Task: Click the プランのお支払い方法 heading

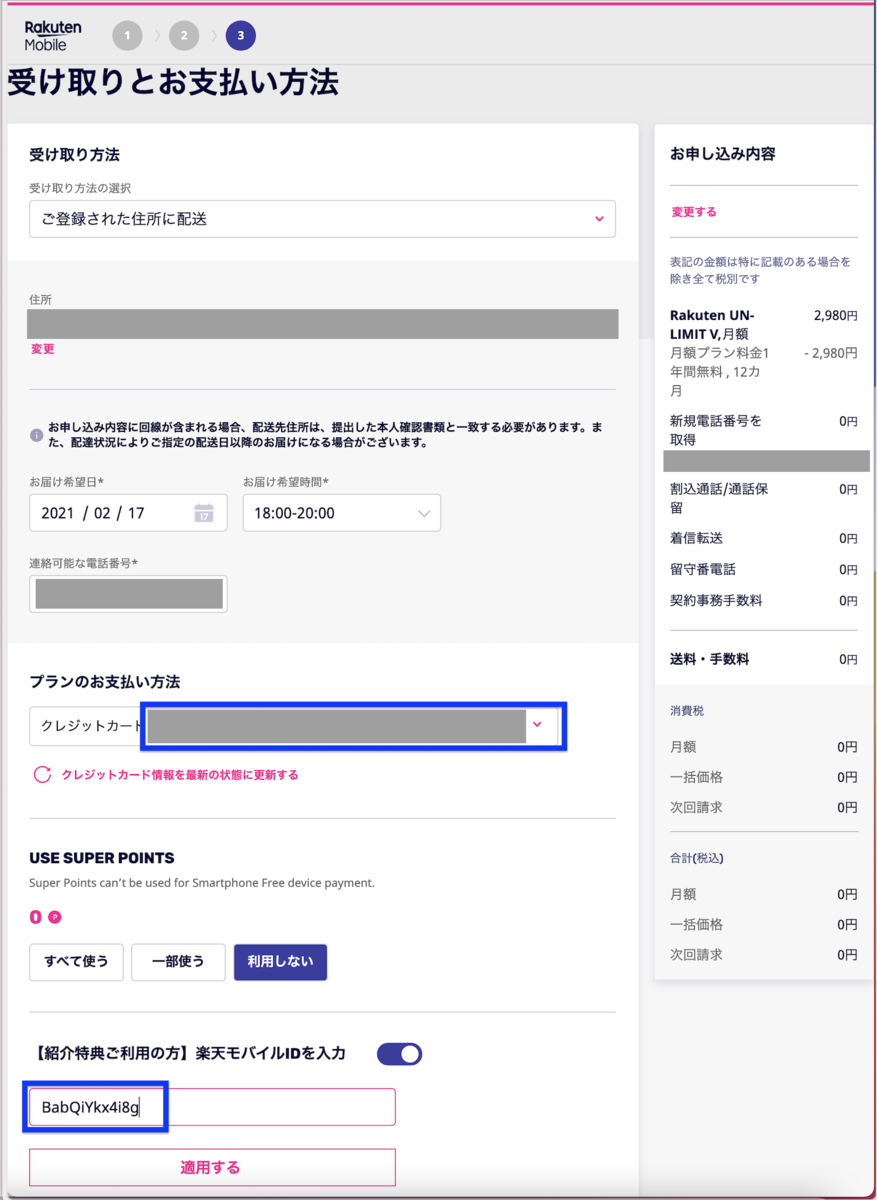Action: click(105, 682)
